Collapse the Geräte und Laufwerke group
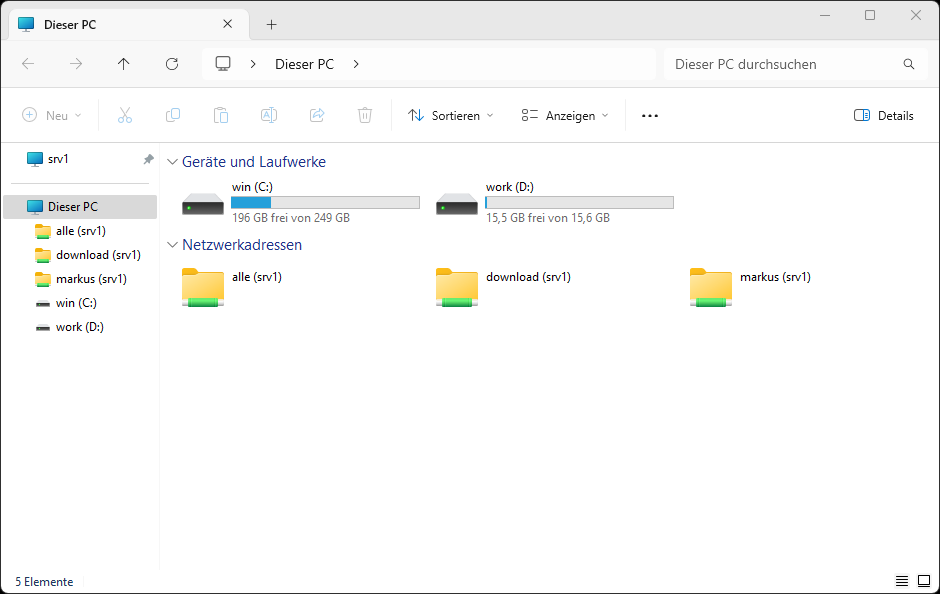 point(173,162)
